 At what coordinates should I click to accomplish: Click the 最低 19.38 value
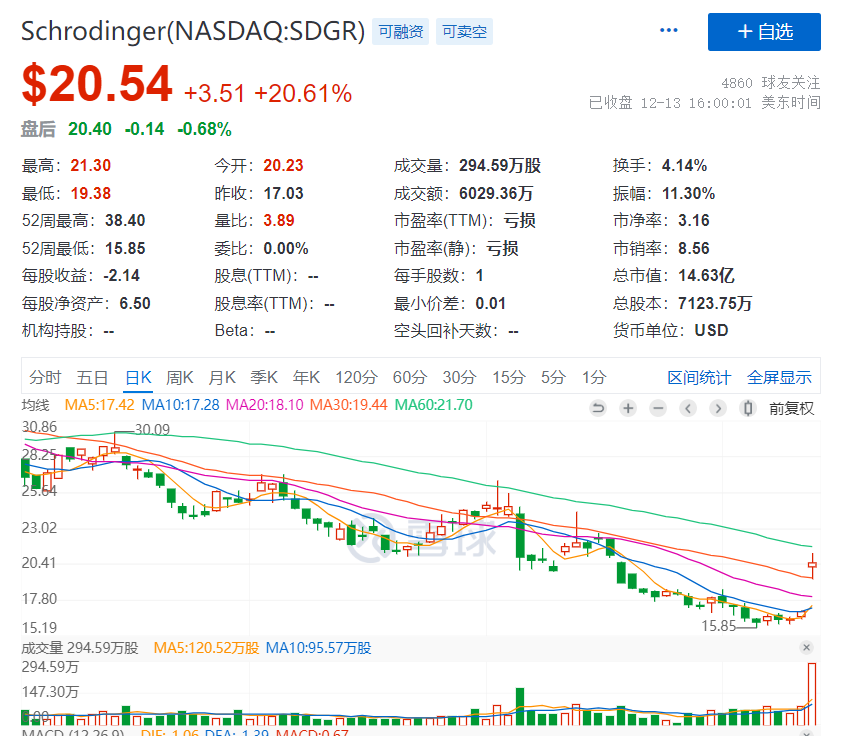[90, 193]
